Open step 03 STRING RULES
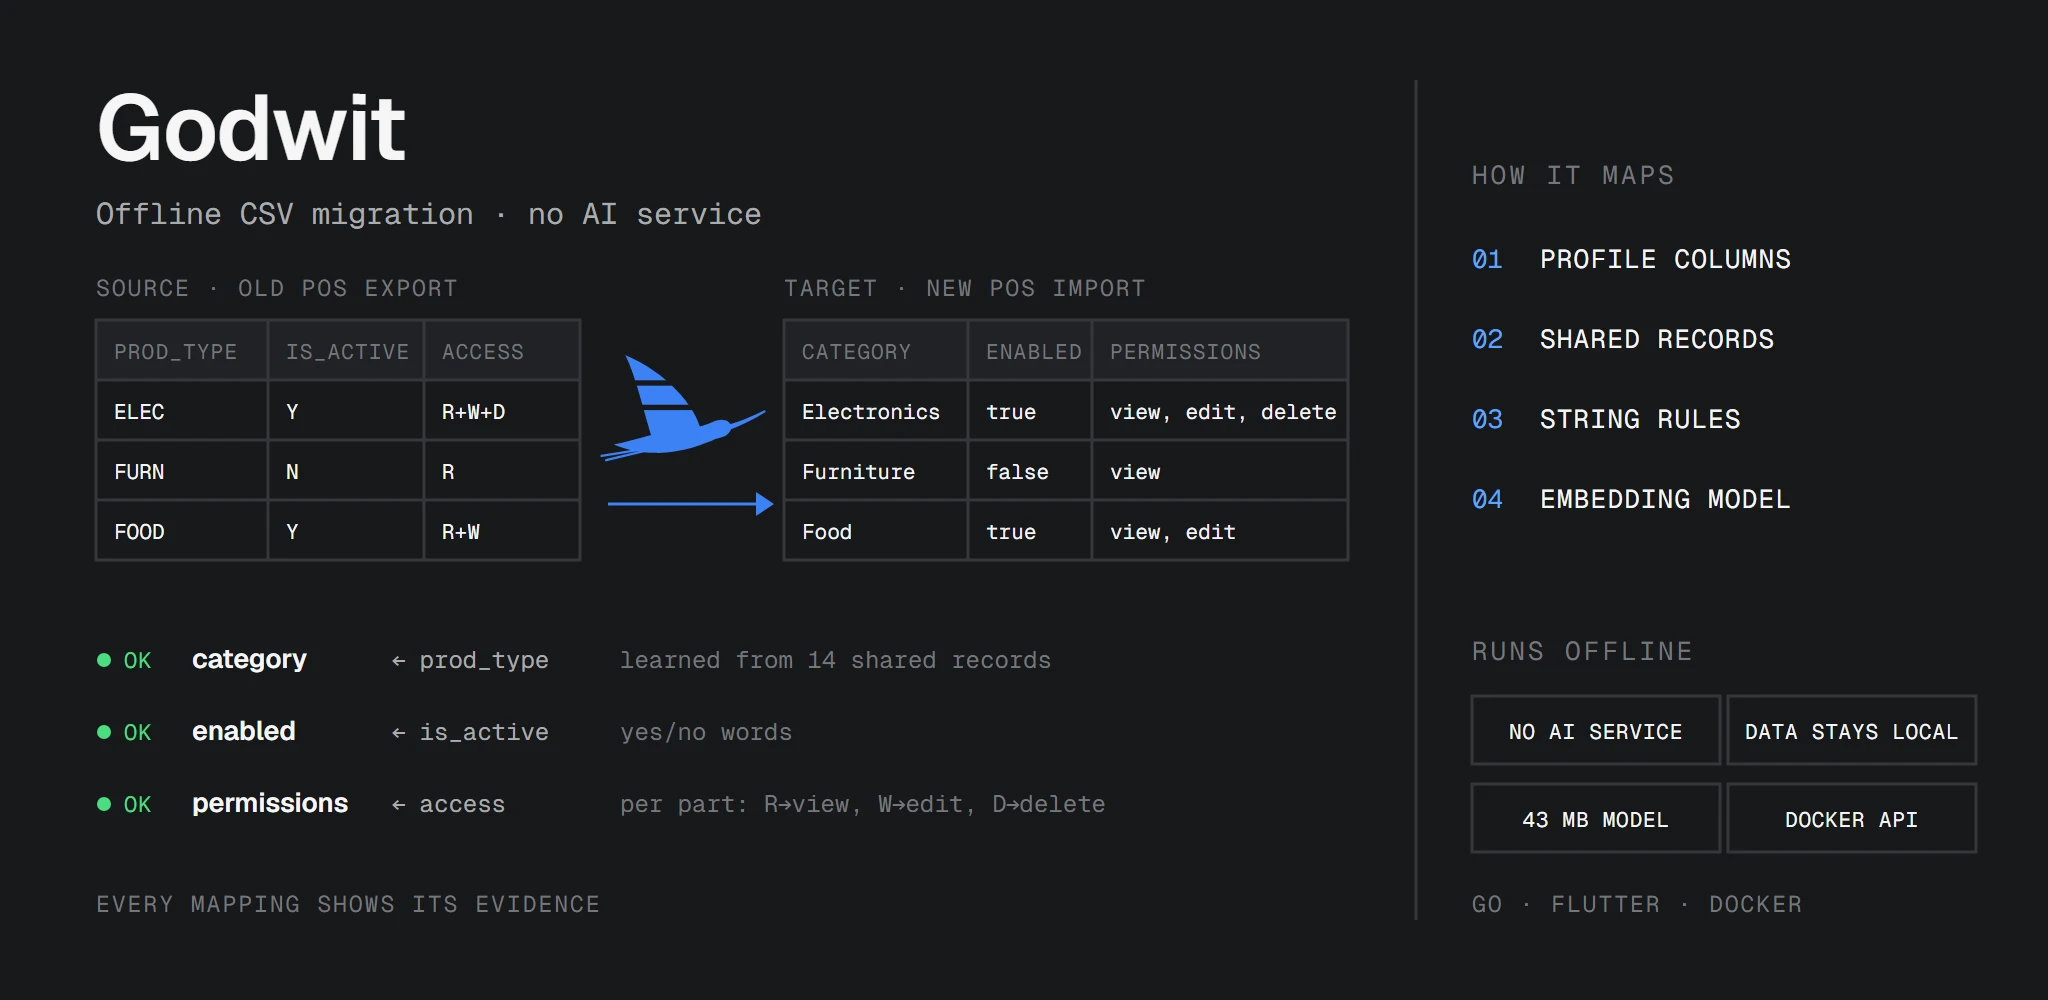This screenshot has height=1000, width=2048. [1606, 420]
